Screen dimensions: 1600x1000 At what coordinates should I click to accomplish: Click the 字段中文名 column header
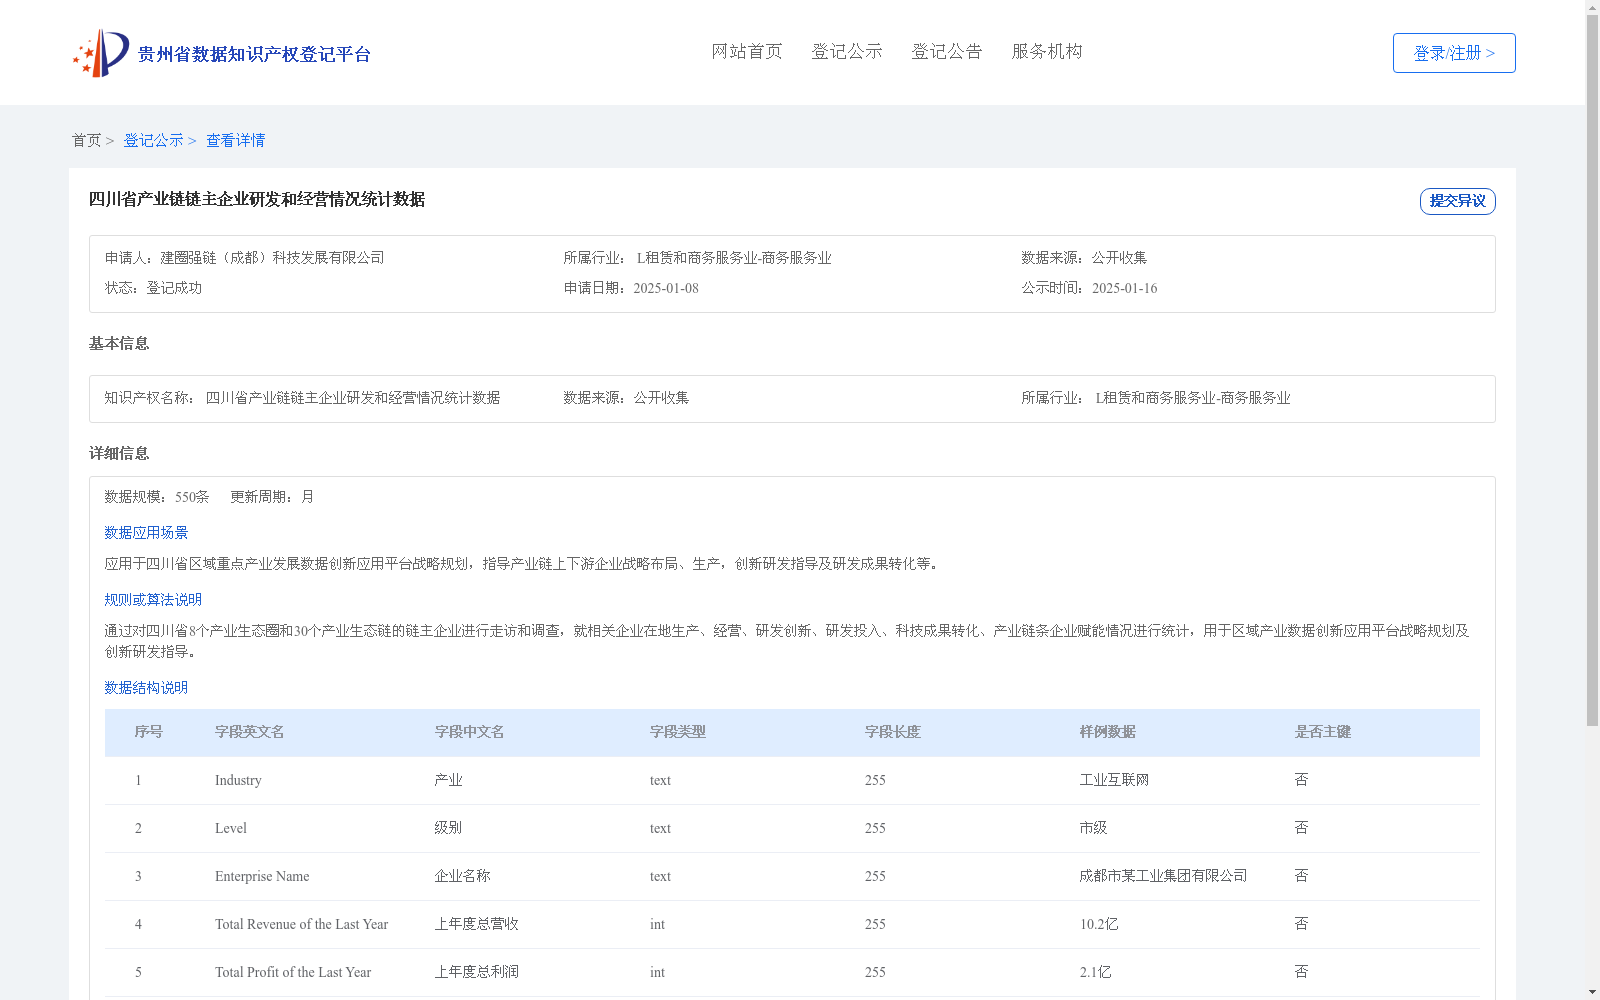point(469,732)
